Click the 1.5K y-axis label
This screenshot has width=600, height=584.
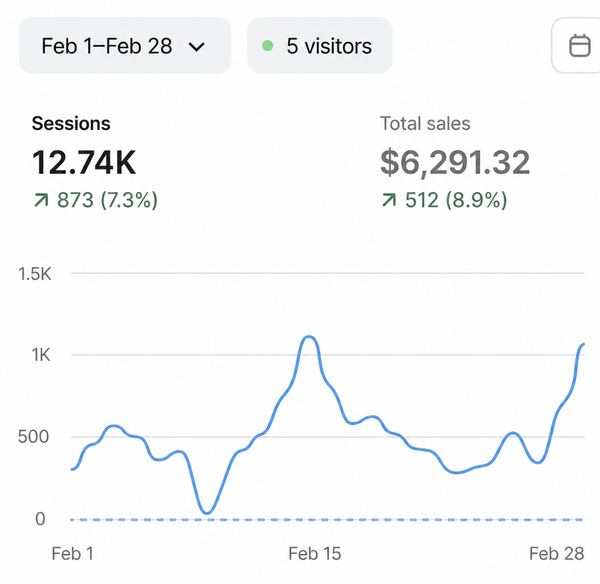(x=34, y=273)
